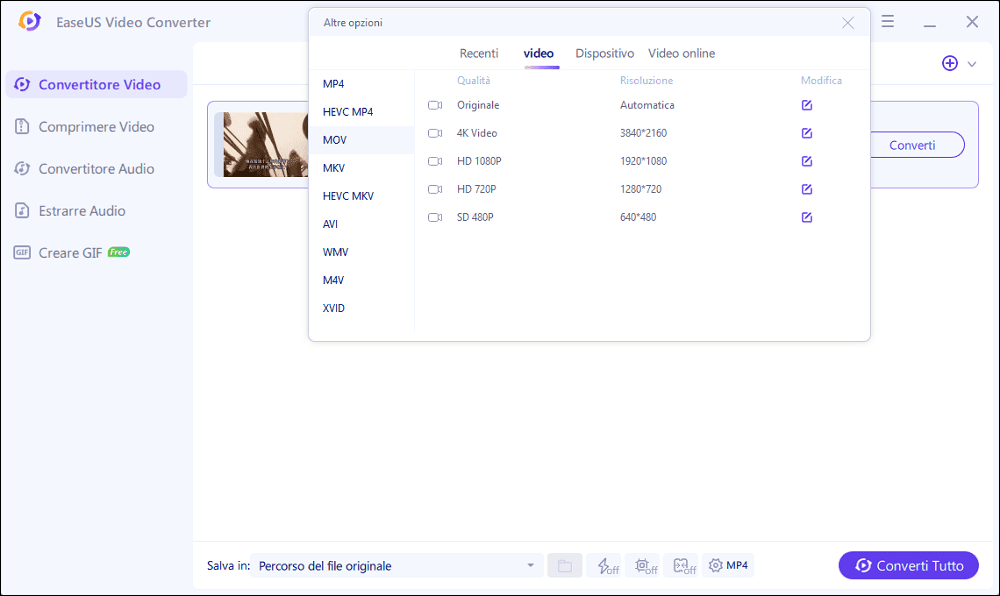Image resolution: width=1000 pixels, height=596 pixels.
Task: Choose the SD 480P quality option
Action: pyautogui.click(x=475, y=217)
